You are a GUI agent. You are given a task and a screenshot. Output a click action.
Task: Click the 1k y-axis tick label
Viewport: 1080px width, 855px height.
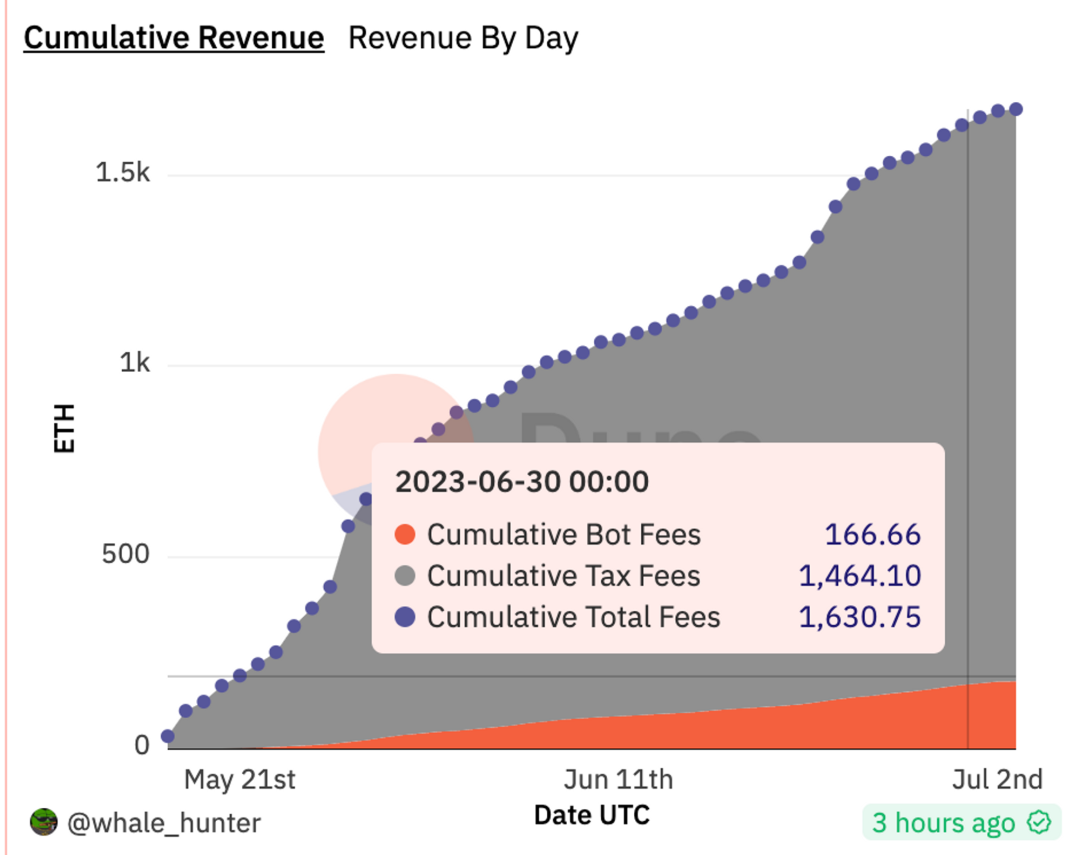(134, 362)
